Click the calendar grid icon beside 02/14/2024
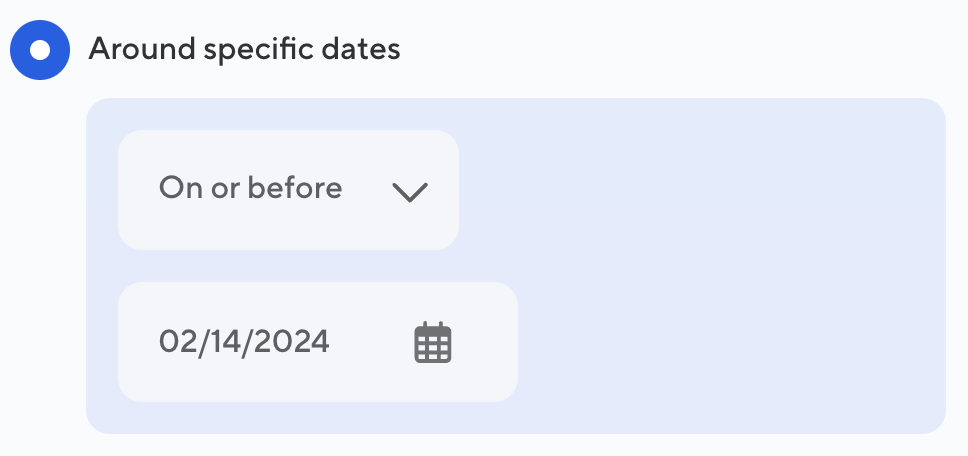 pos(433,343)
